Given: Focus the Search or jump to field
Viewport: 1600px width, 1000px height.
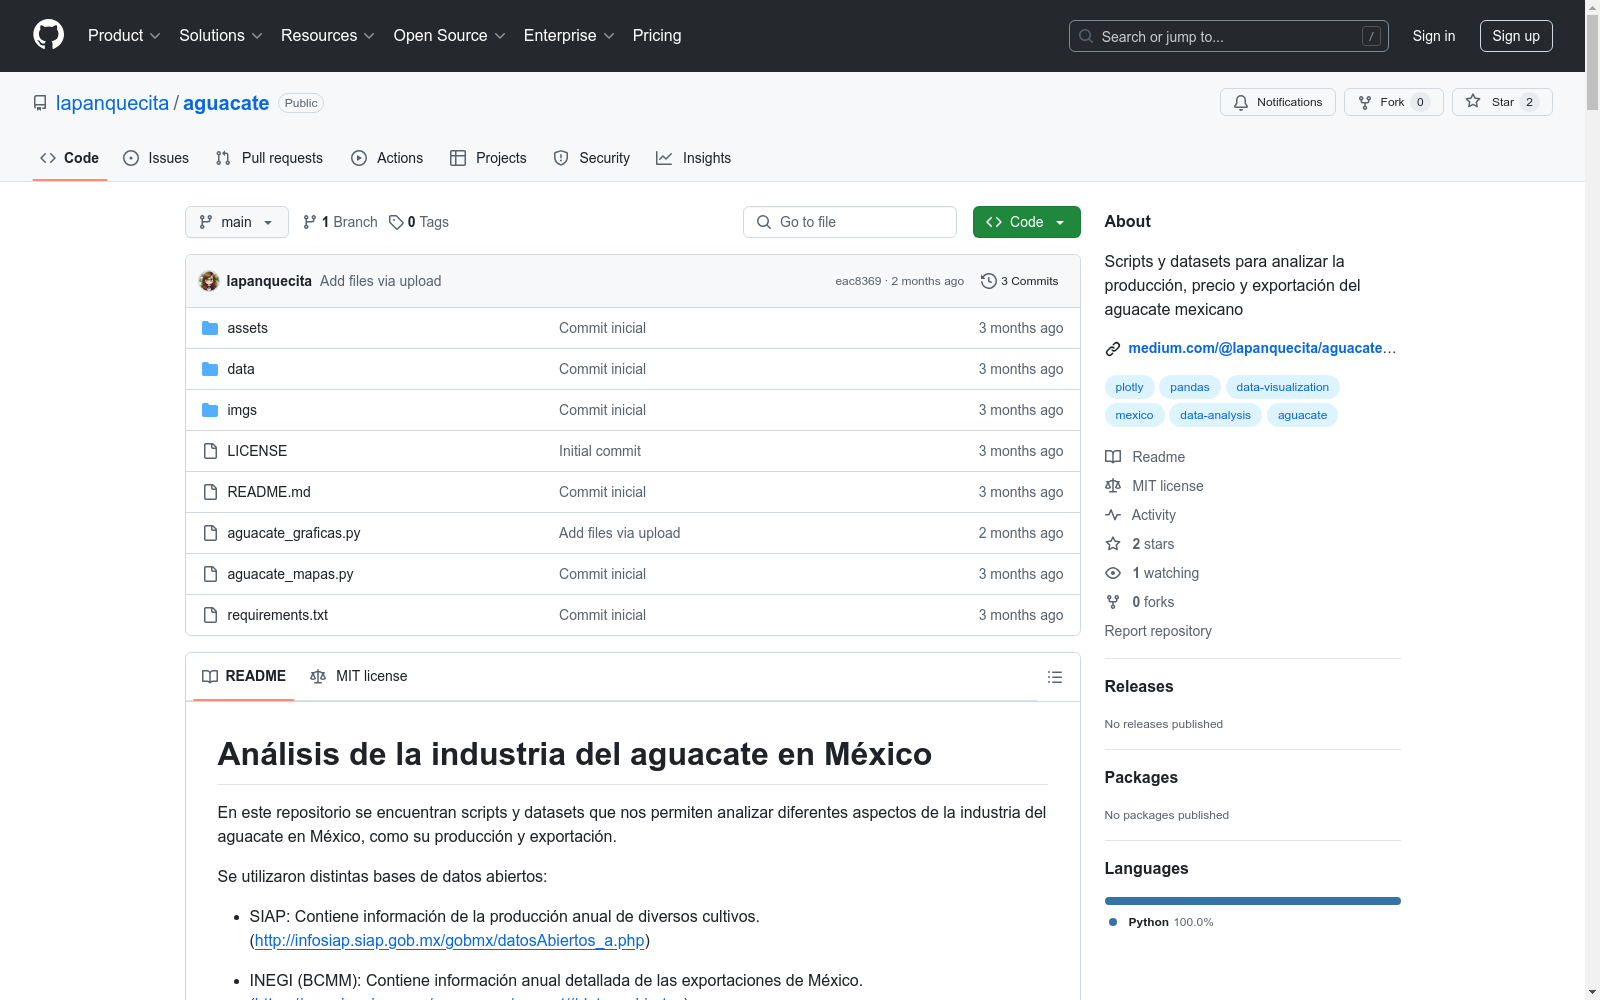Looking at the screenshot, I should [1229, 36].
